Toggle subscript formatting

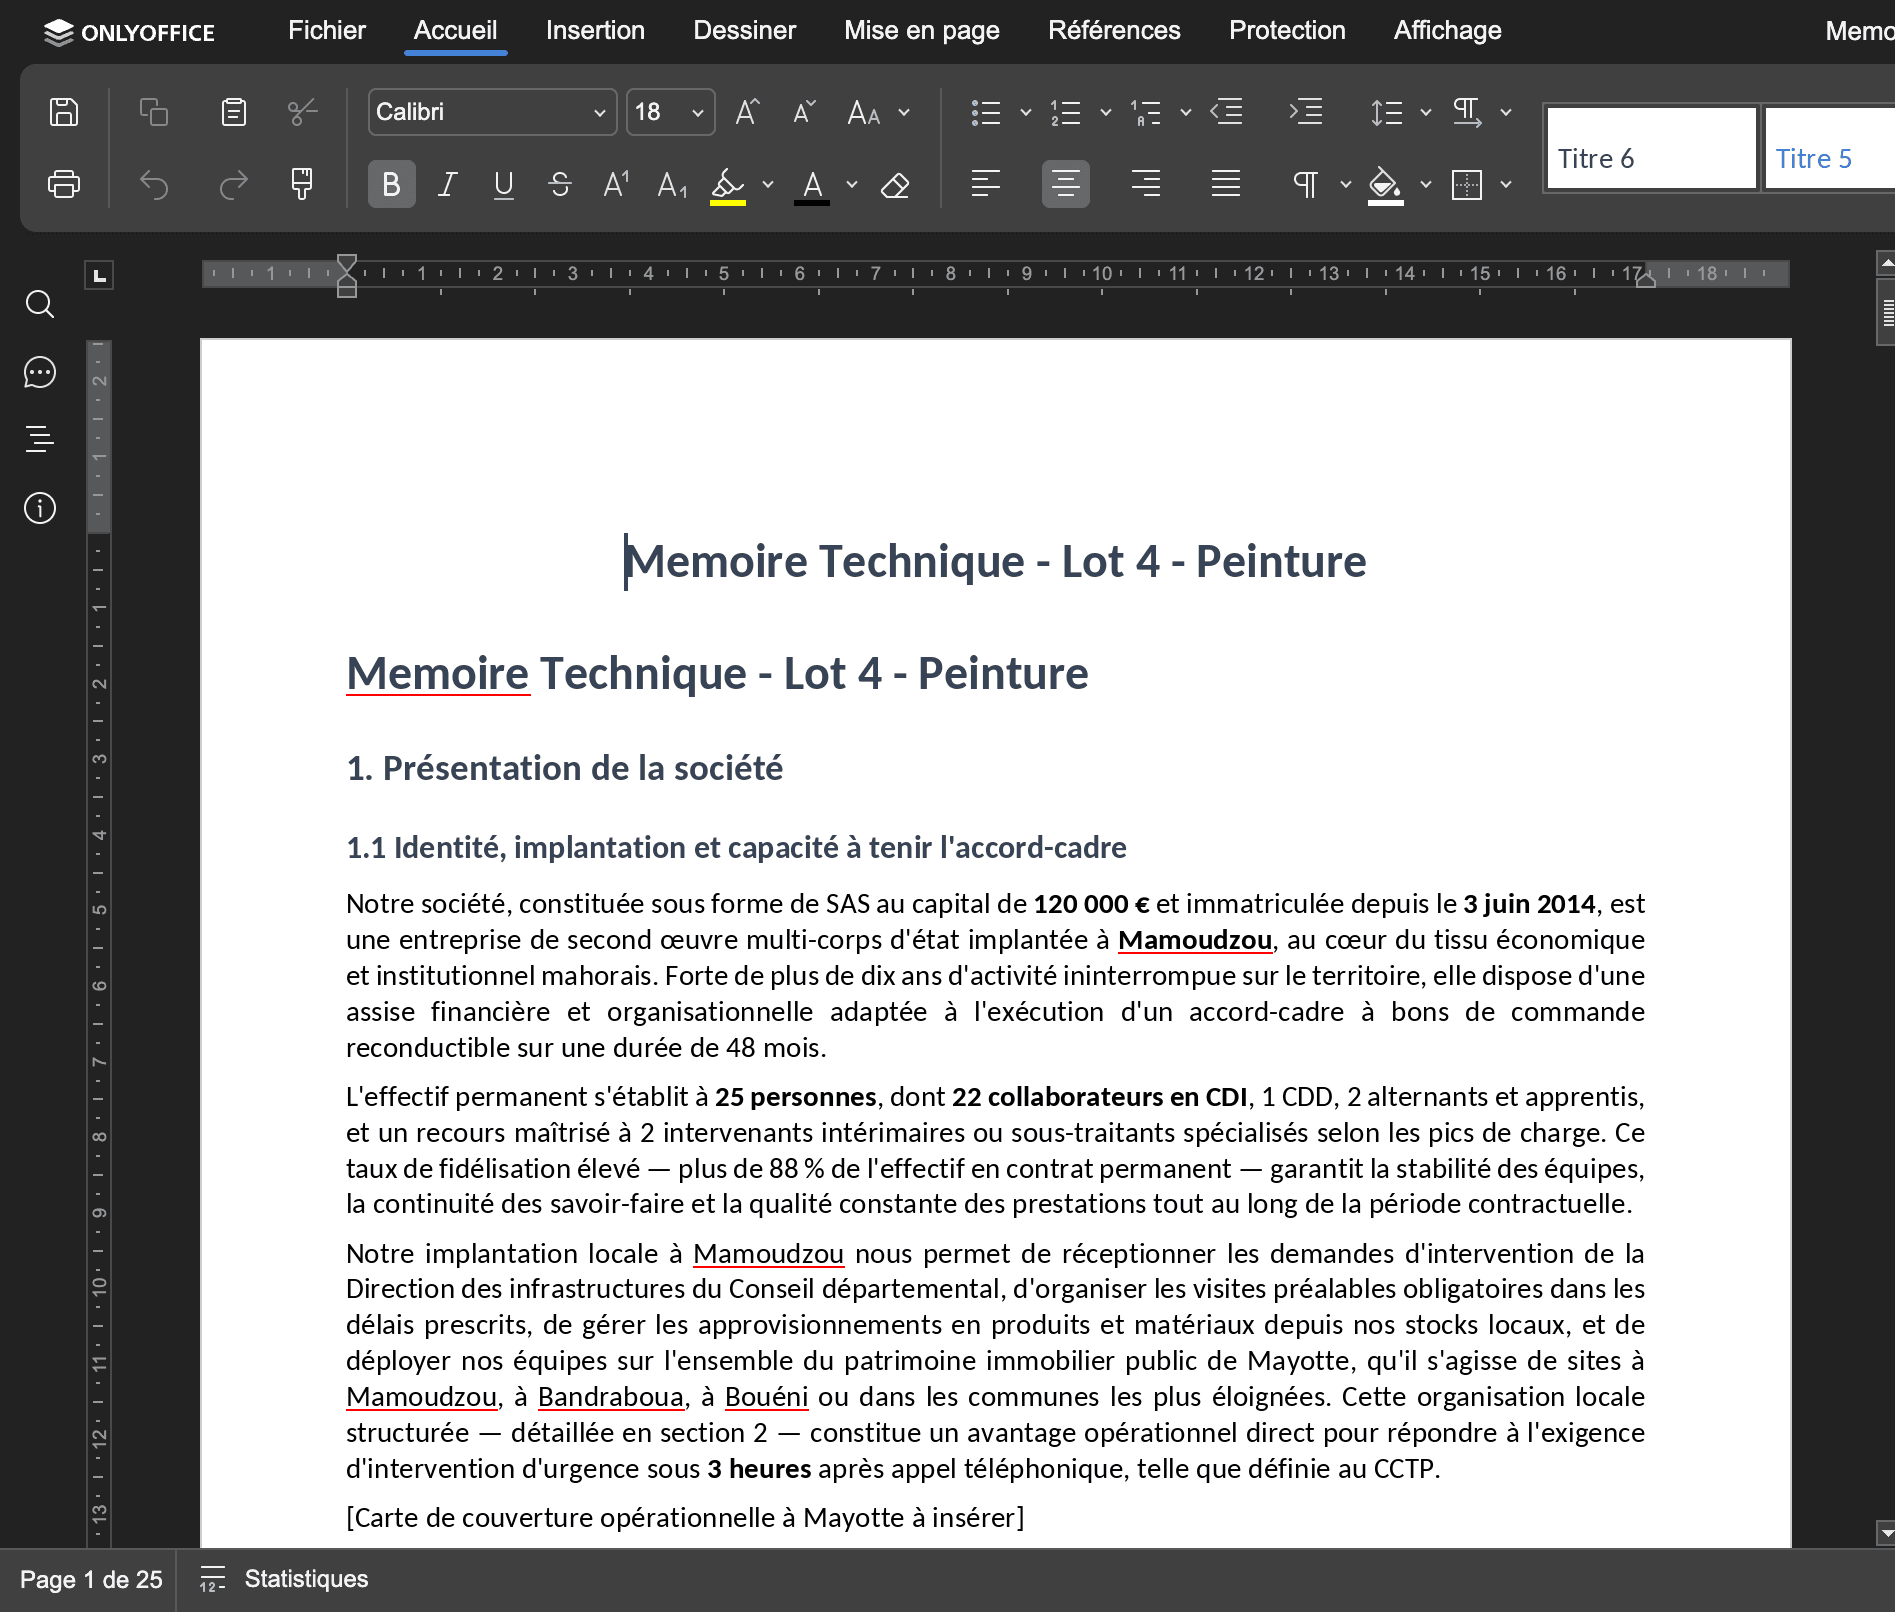672,185
